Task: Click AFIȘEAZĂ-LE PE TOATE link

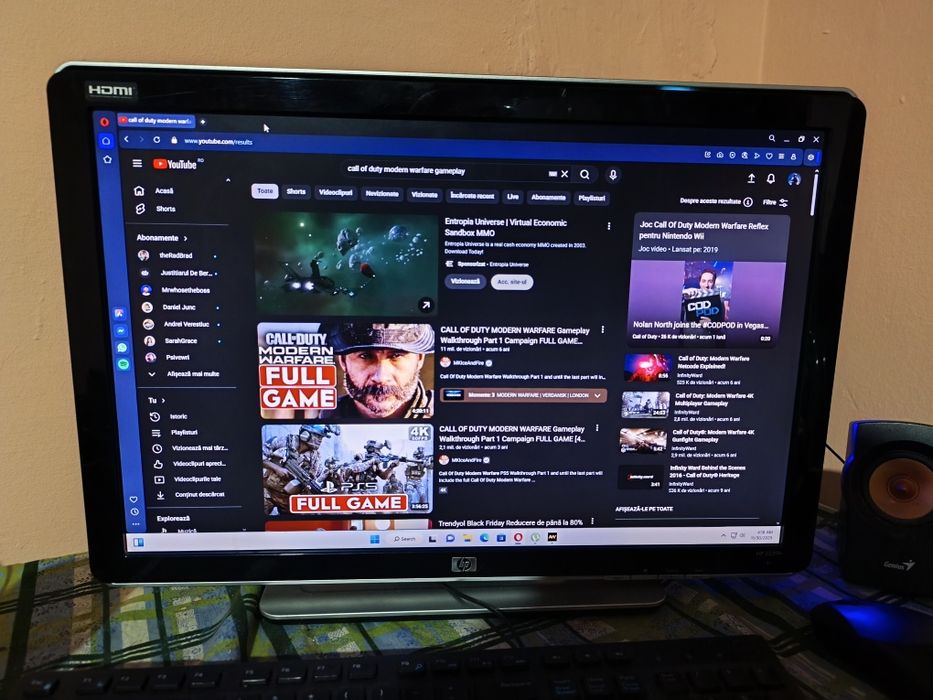Action: pyautogui.click(x=644, y=509)
